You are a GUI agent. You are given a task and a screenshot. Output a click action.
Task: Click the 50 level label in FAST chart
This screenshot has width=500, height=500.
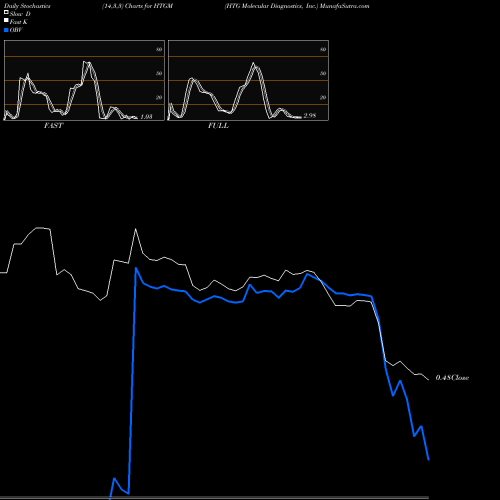pyautogui.click(x=159, y=74)
